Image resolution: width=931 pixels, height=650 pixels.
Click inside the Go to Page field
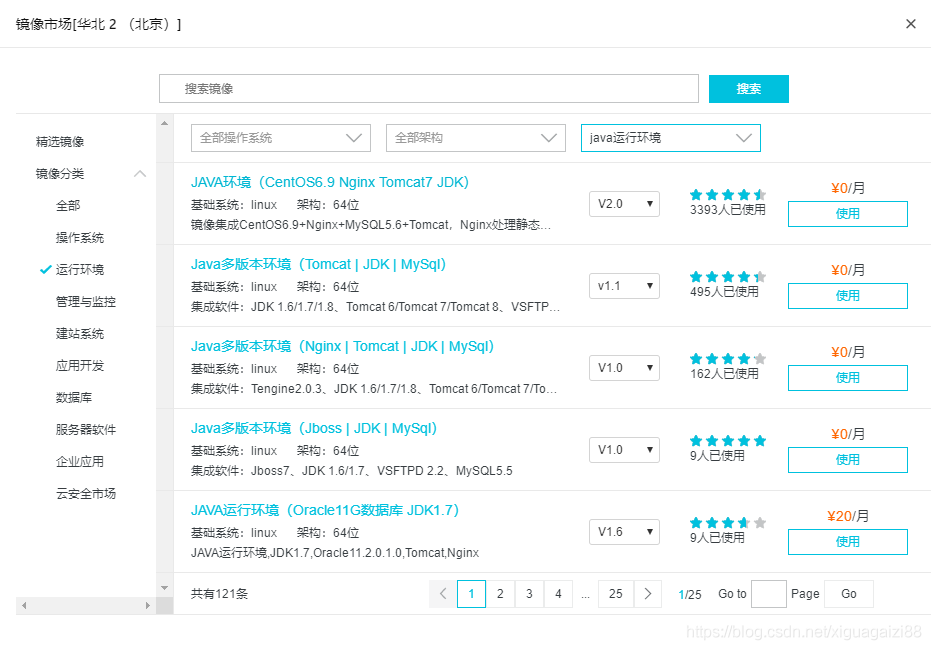click(x=768, y=593)
